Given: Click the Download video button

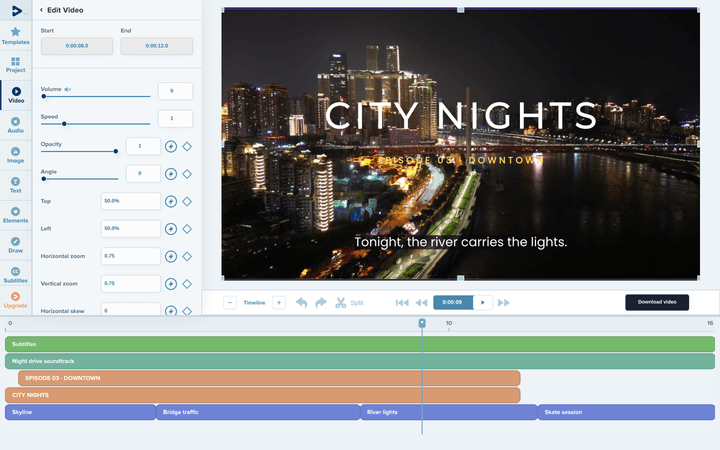Looking at the screenshot, I should click(x=657, y=302).
